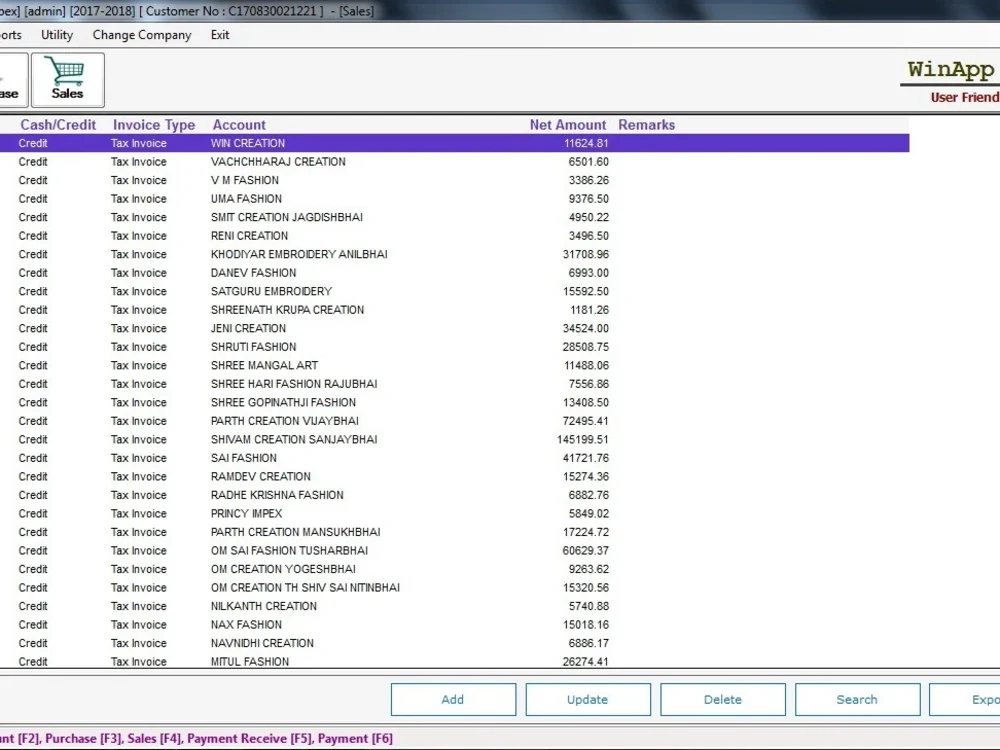Image resolution: width=1000 pixels, height=750 pixels.
Task: Select the SHREE MANGAL ART row
Action: point(454,365)
